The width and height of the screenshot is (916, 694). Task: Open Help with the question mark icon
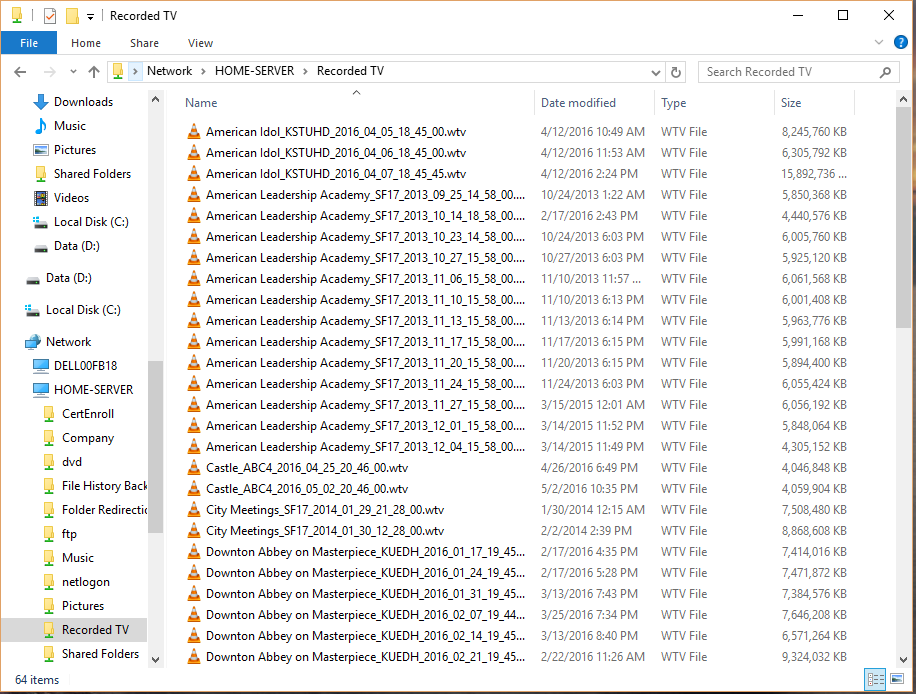(x=901, y=43)
